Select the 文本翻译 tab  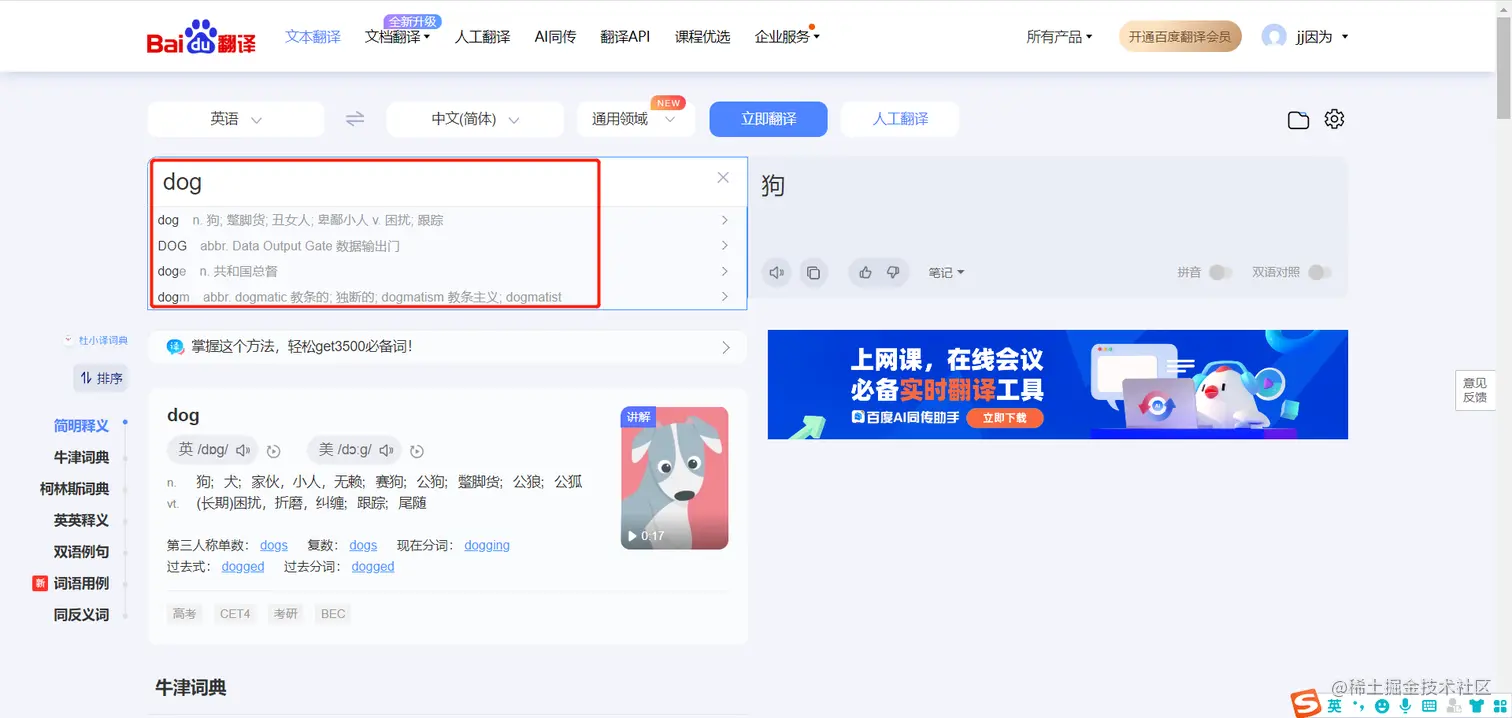(313, 37)
